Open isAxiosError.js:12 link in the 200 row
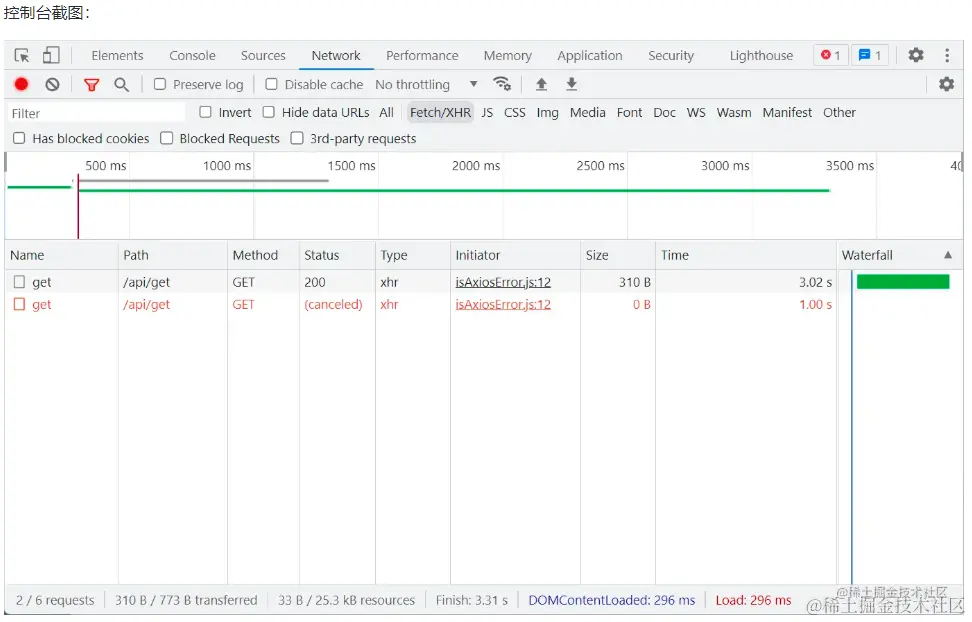Image resolution: width=972 pixels, height=622 pixels. click(503, 282)
